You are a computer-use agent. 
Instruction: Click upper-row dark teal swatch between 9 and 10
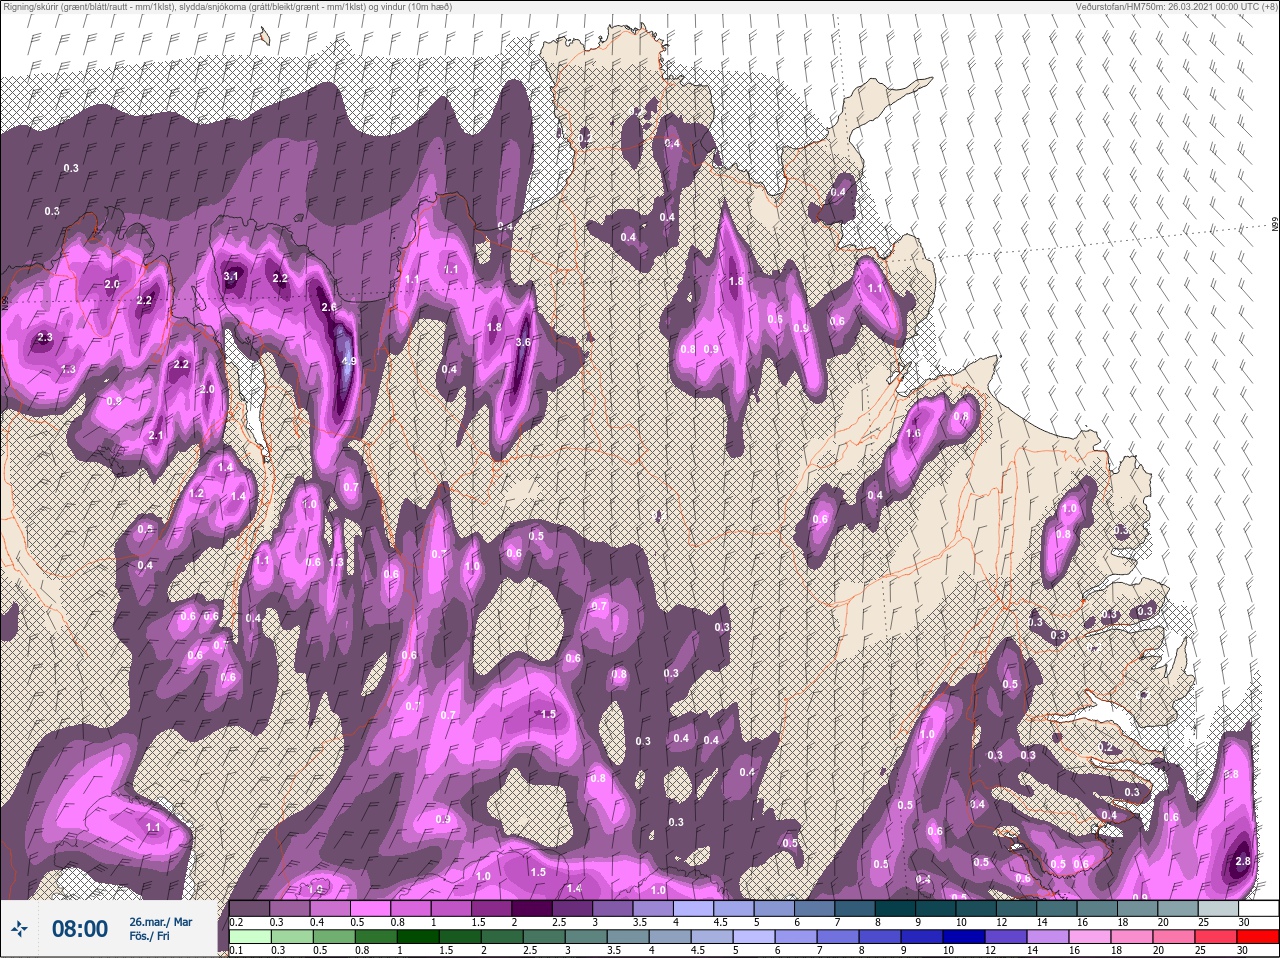coord(937,908)
